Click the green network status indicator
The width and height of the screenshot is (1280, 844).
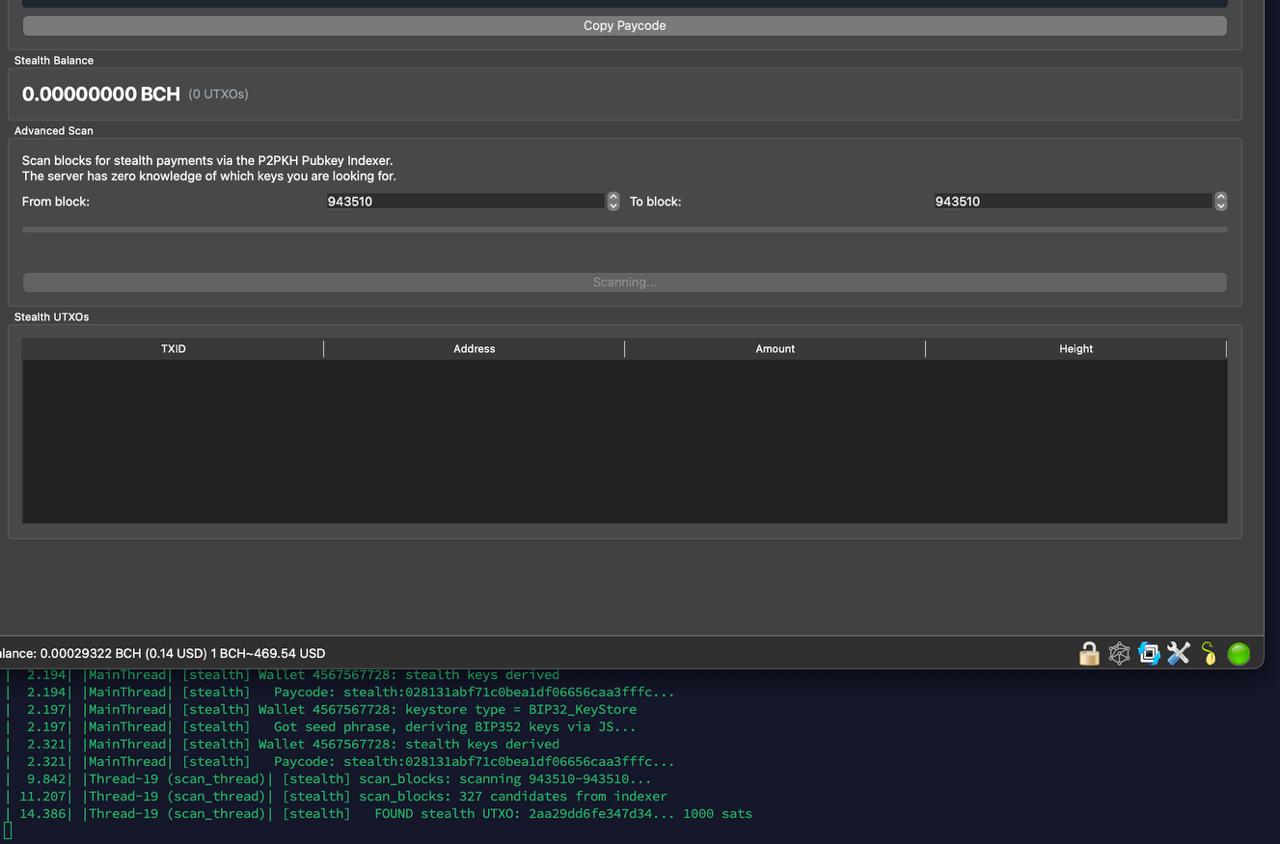pyautogui.click(x=1239, y=654)
